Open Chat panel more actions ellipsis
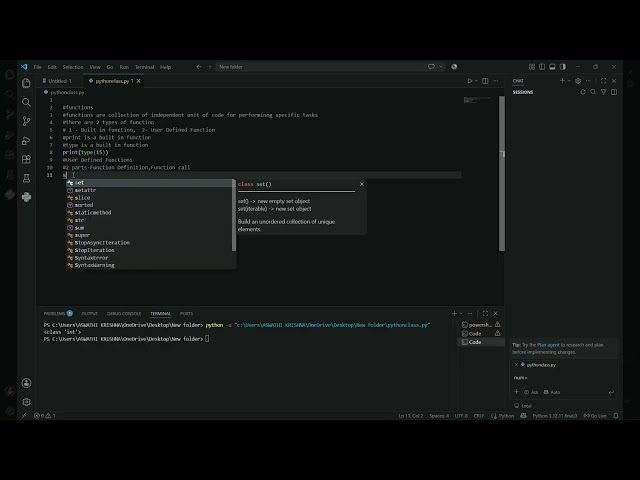640x480 pixels. click(x=588, y=81)
